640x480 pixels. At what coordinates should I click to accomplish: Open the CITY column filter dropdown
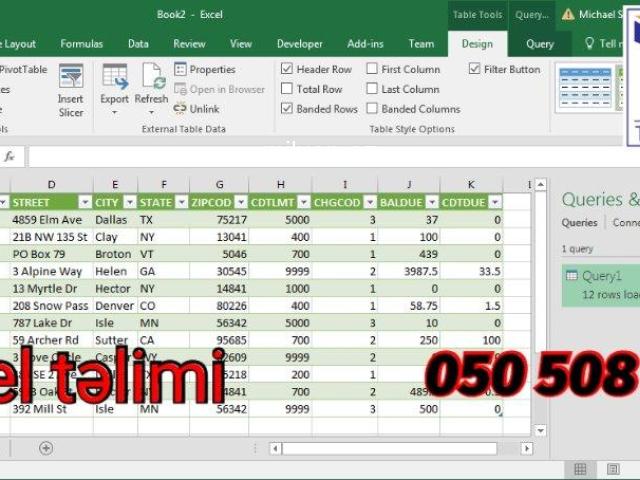coord(129,202)
